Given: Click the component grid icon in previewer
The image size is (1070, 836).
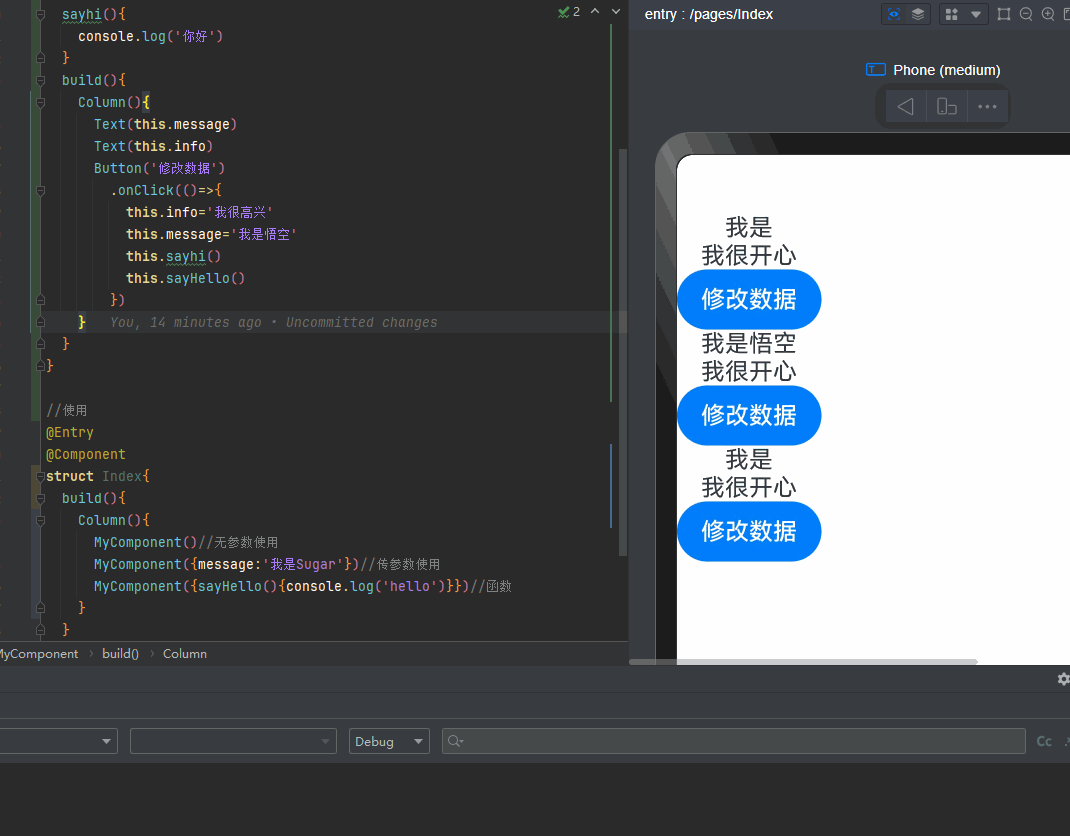Looking at the screenshot, I should [952, 14].
